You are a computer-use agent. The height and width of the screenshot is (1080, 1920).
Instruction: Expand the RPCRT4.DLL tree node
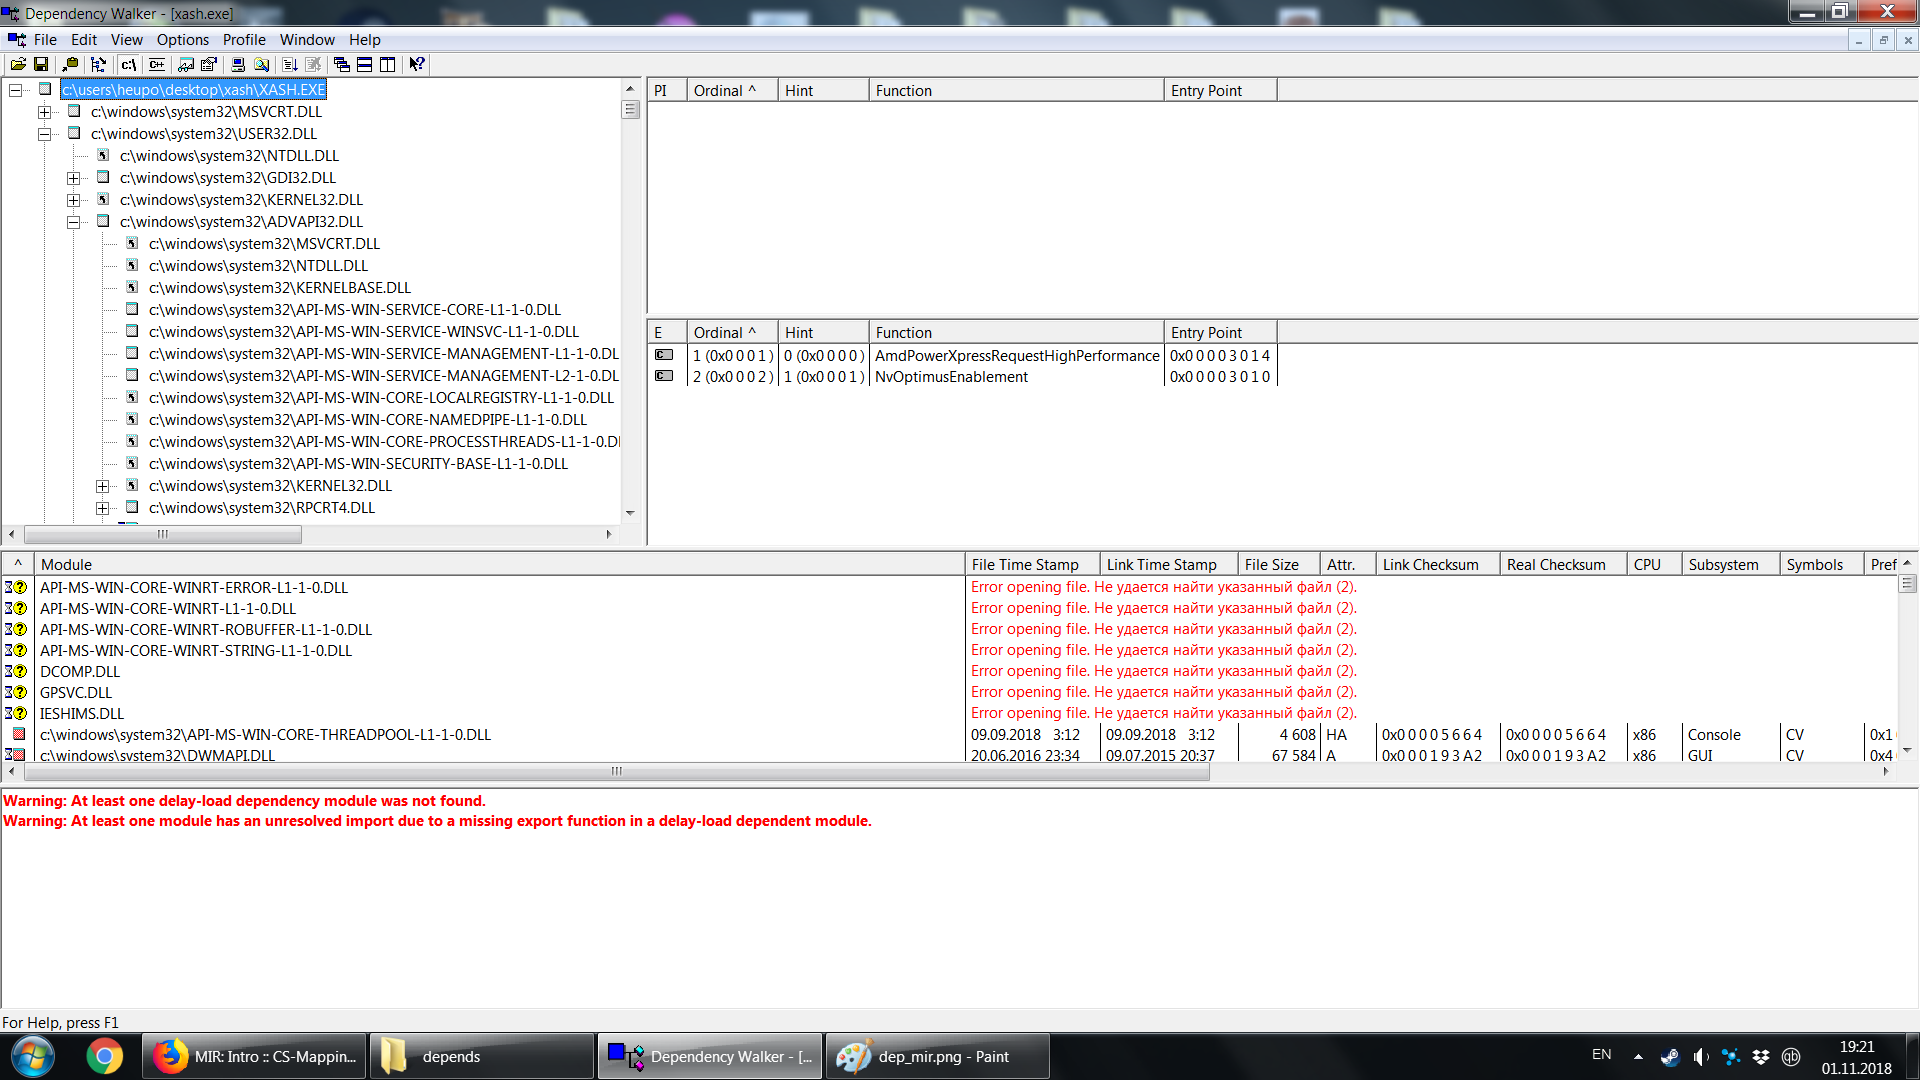103,508
